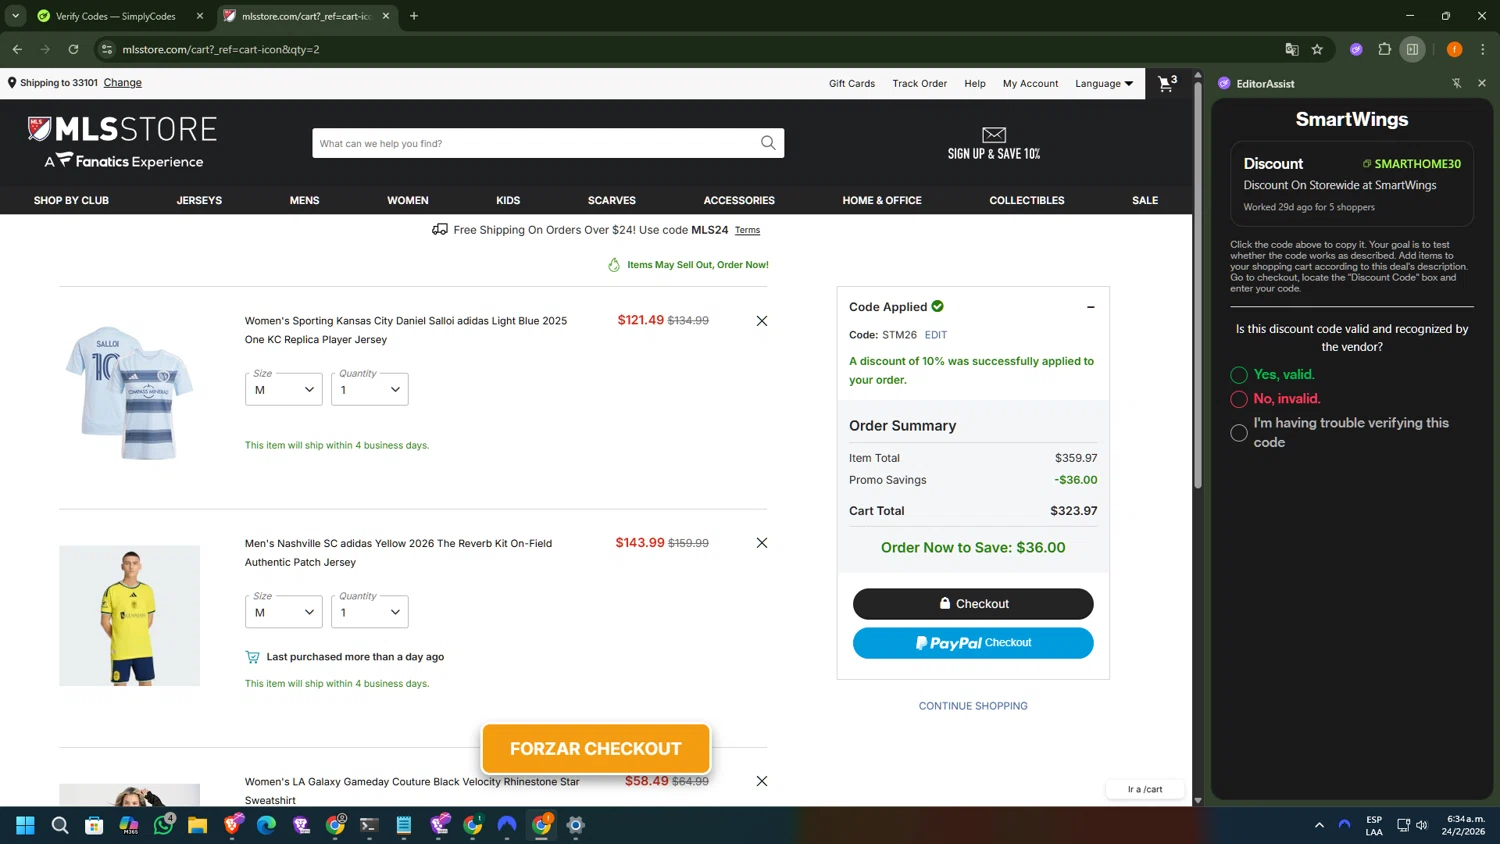Open the Scarves menu

click(x=612, y=200)
